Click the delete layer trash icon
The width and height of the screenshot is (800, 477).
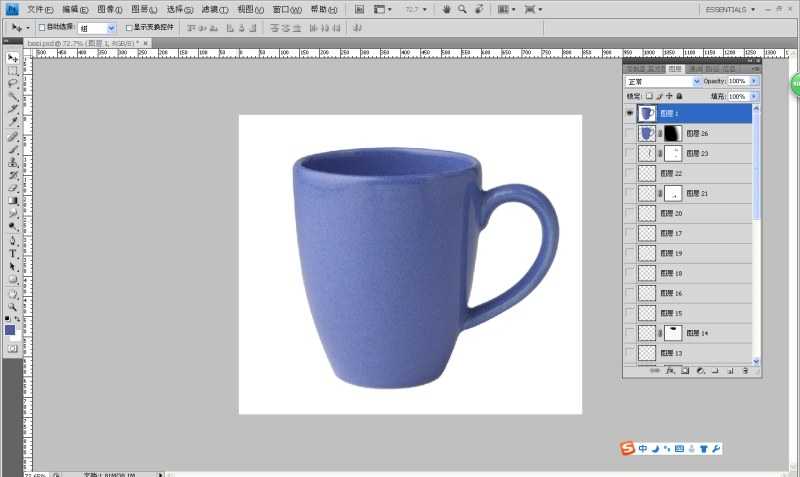click(x=746, y=371)
